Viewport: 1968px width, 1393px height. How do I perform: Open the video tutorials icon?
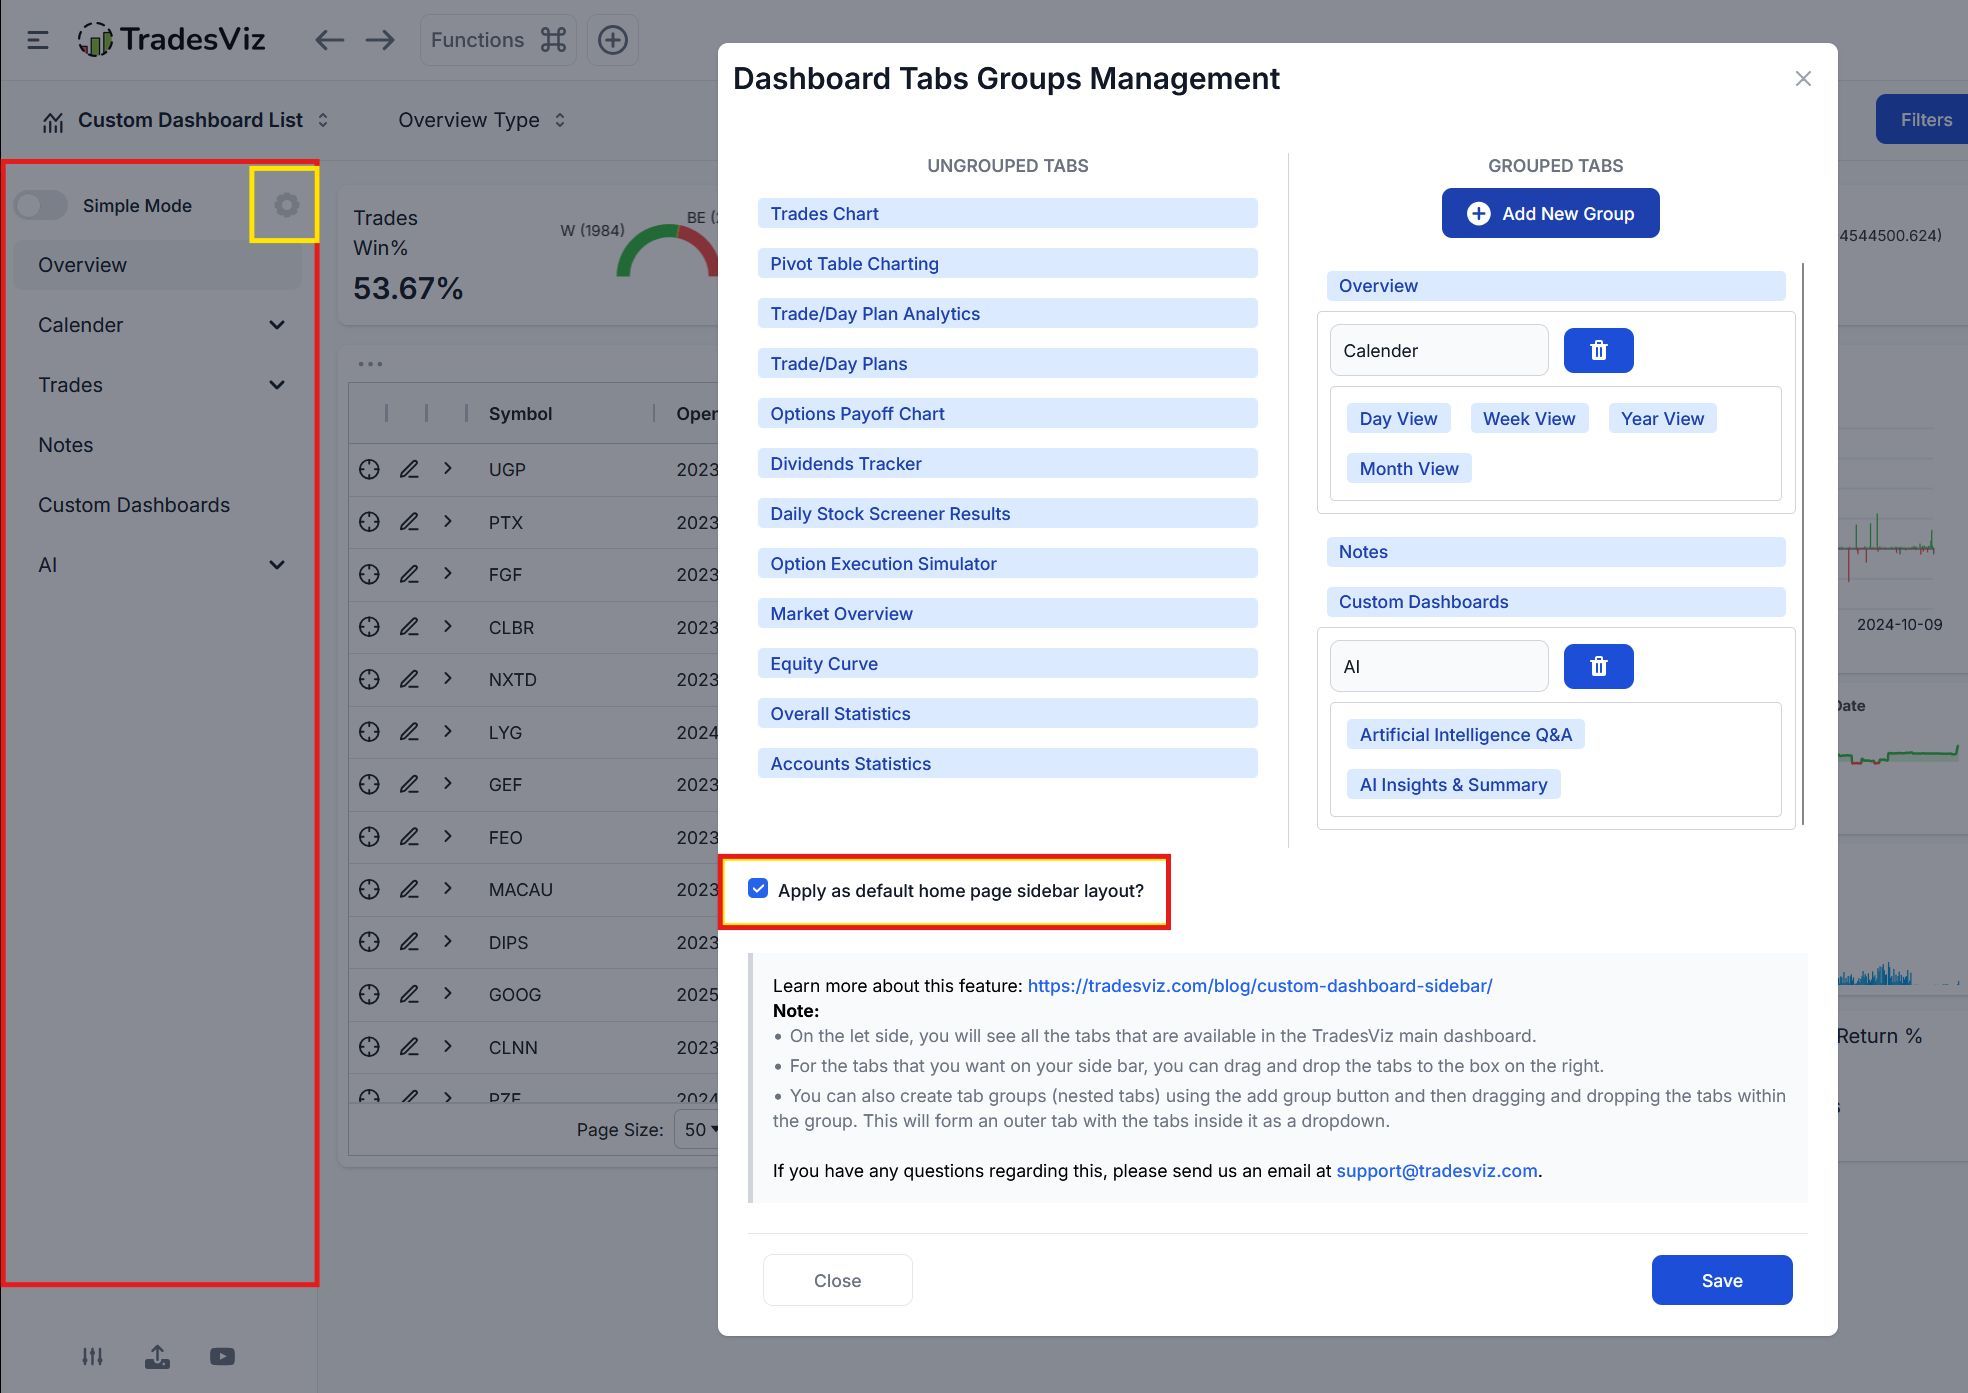tap(222, 1357)
